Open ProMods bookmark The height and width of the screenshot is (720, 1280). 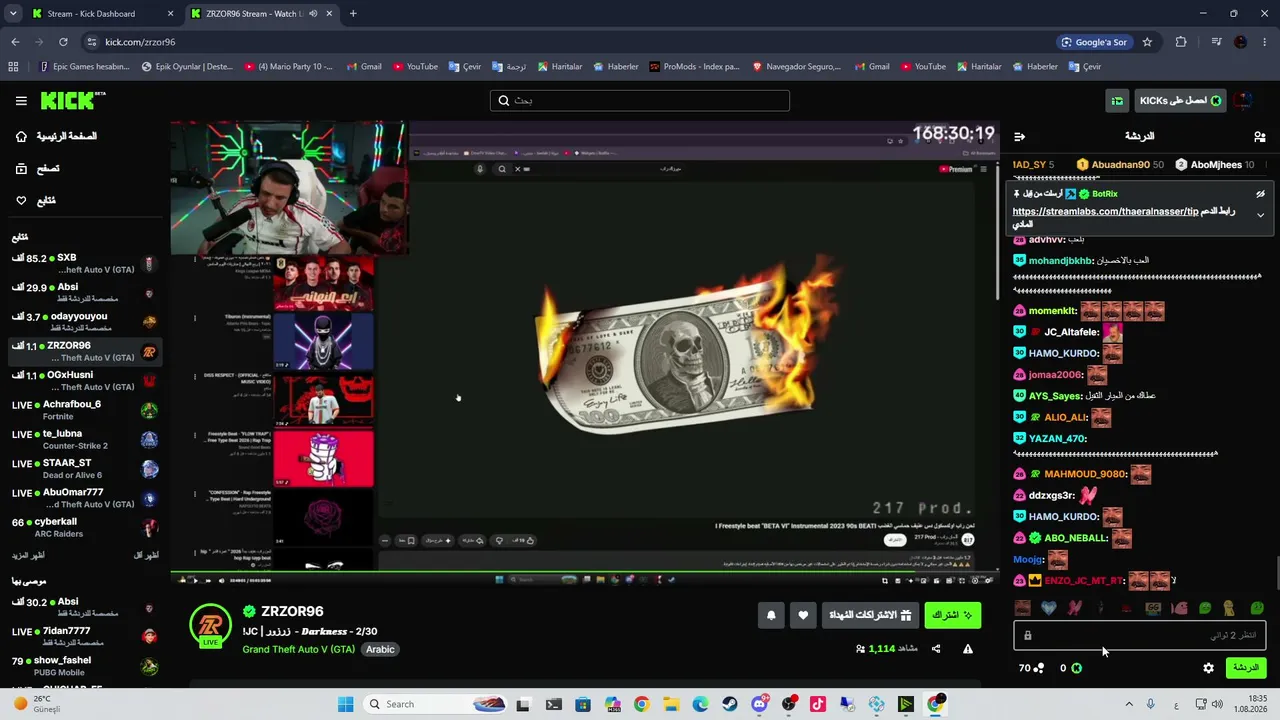coord(694,67)
